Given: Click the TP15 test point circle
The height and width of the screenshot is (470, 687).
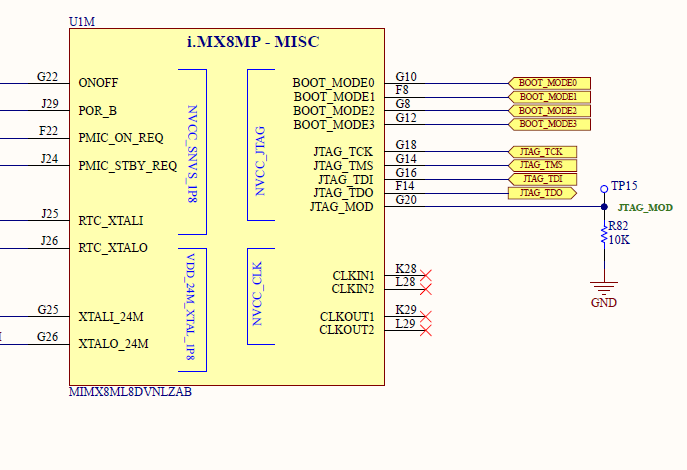Looking at the screenshot, I should point(604,189).
